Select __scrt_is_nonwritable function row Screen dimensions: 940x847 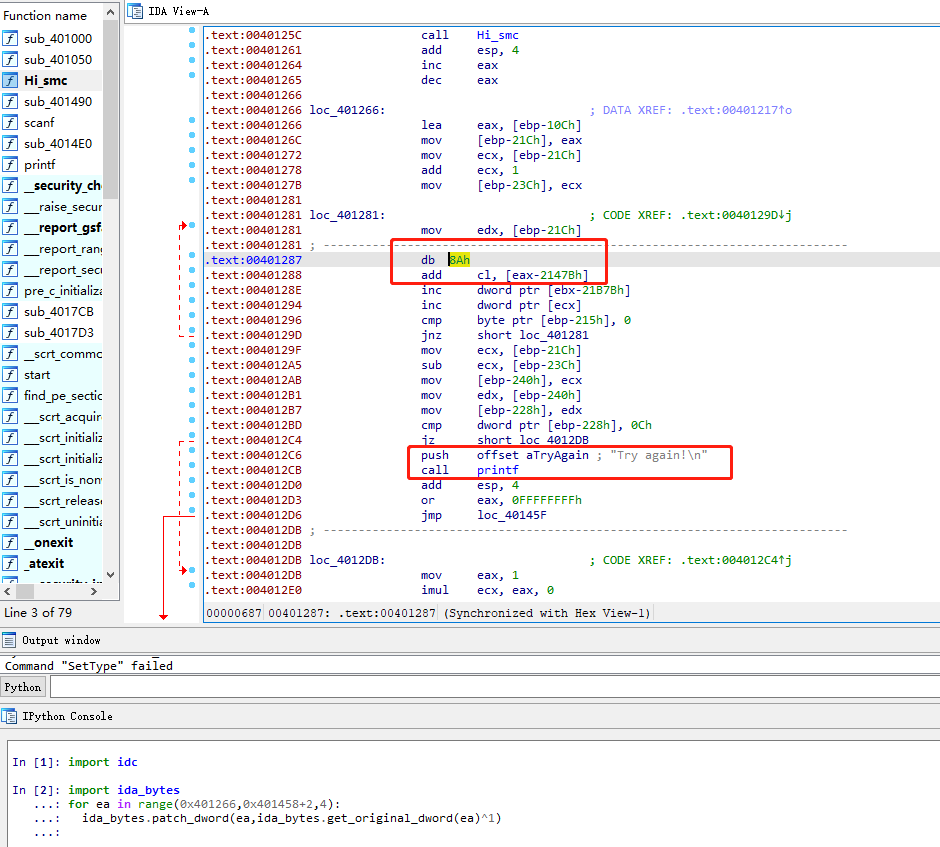[x=52, y=480]
